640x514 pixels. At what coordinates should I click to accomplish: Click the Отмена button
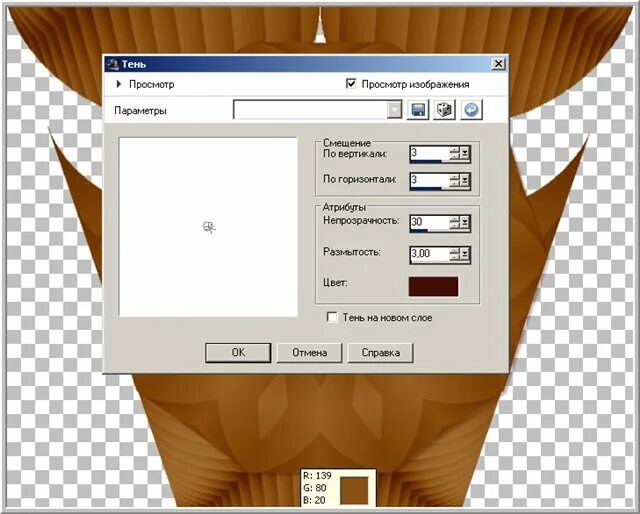click(309, 353)
